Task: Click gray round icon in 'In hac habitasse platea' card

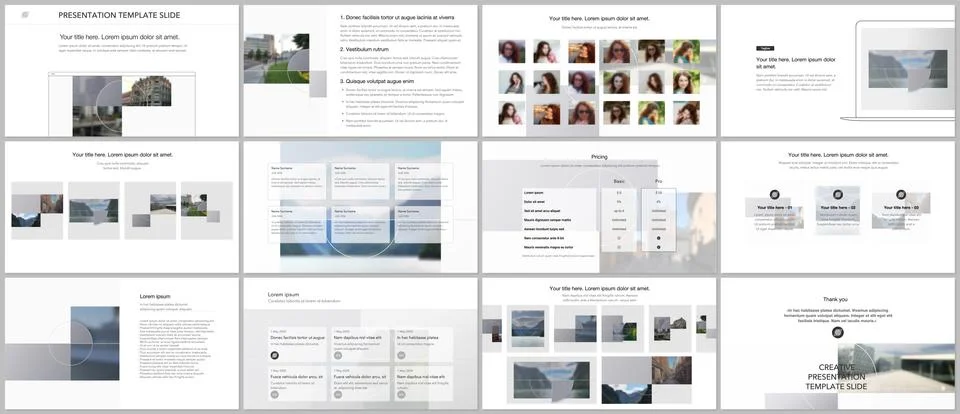Action: click(401, 355)
